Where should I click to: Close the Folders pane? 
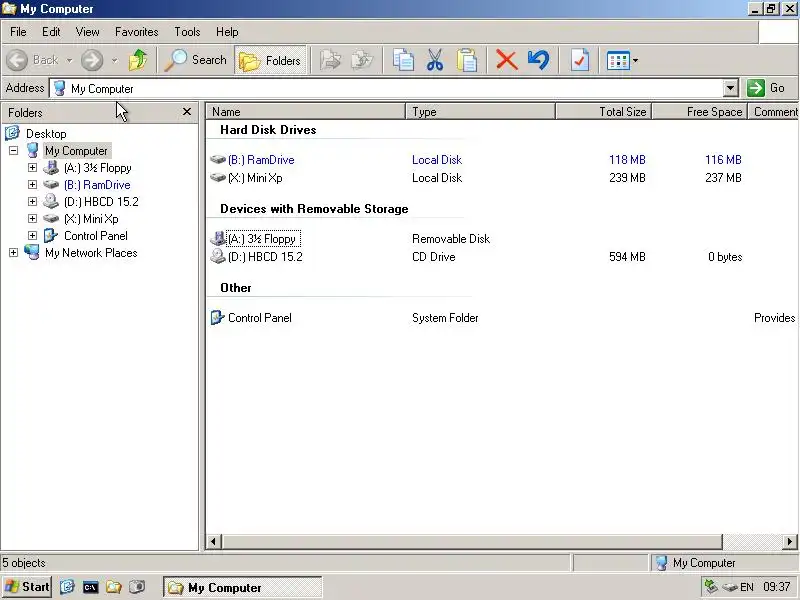pos(187,112)
